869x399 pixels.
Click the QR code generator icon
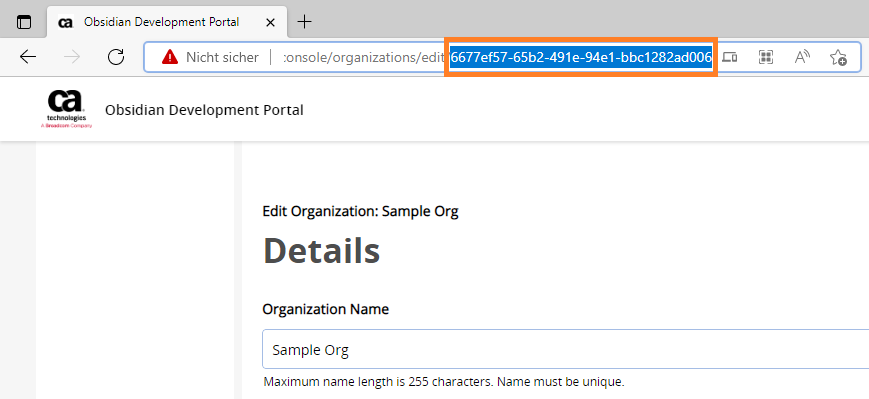pos(766,57)
